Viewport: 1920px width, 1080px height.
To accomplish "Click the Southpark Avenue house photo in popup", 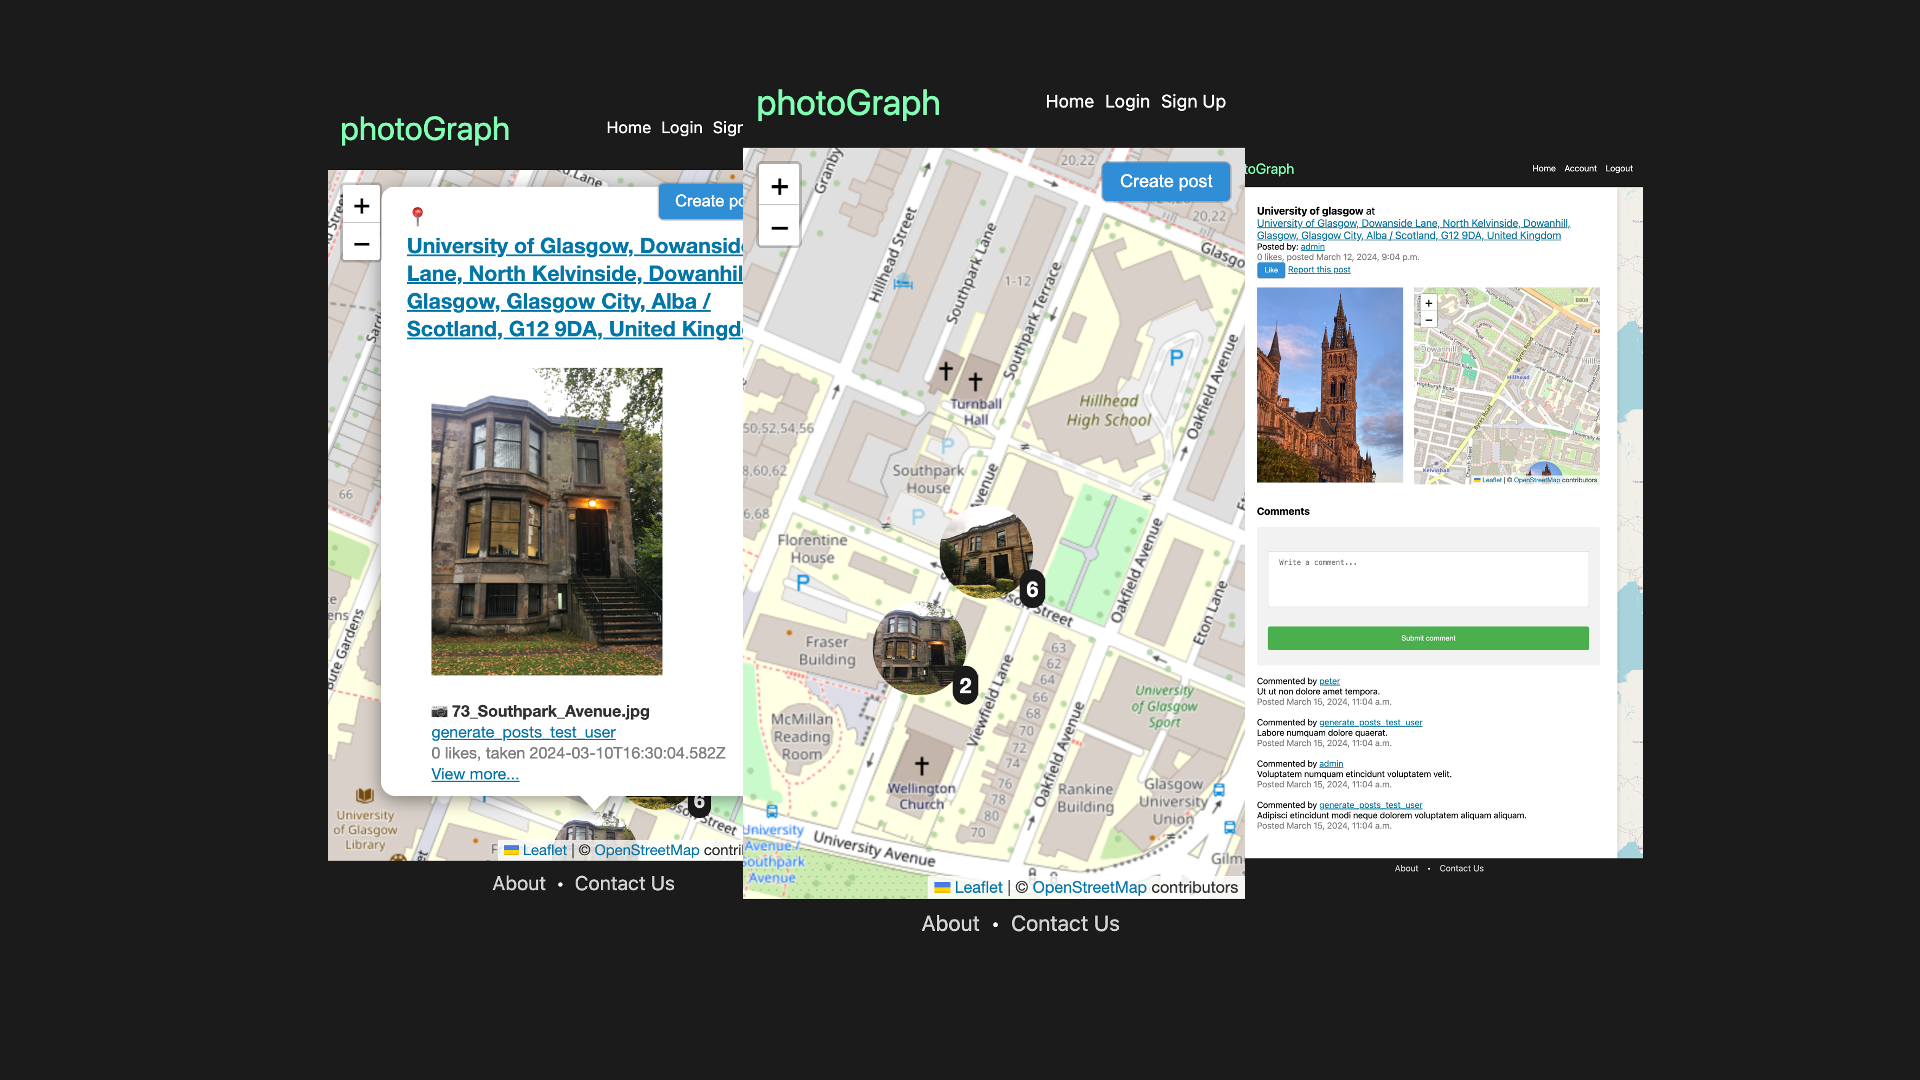I will pos(546,521).
